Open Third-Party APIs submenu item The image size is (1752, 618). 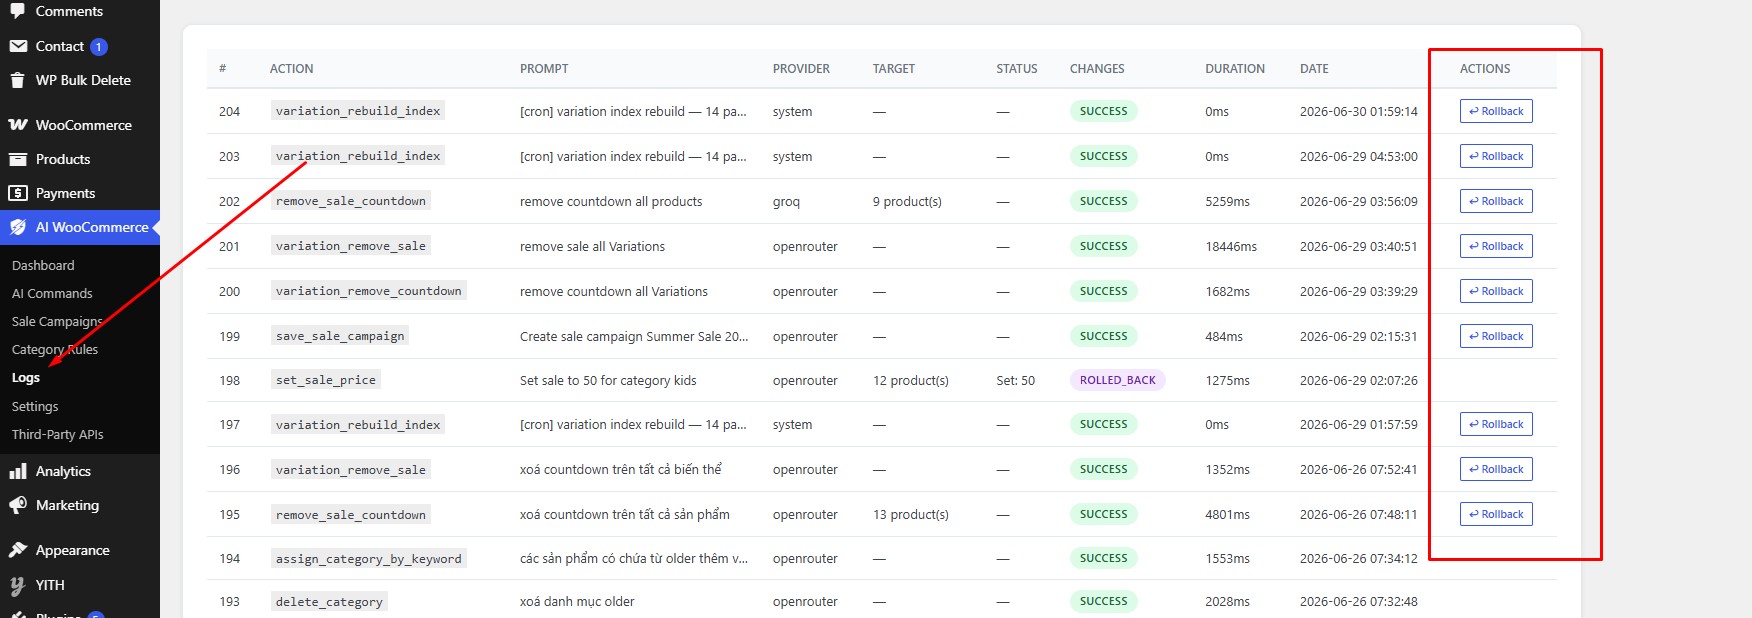(x=57, y=434)
